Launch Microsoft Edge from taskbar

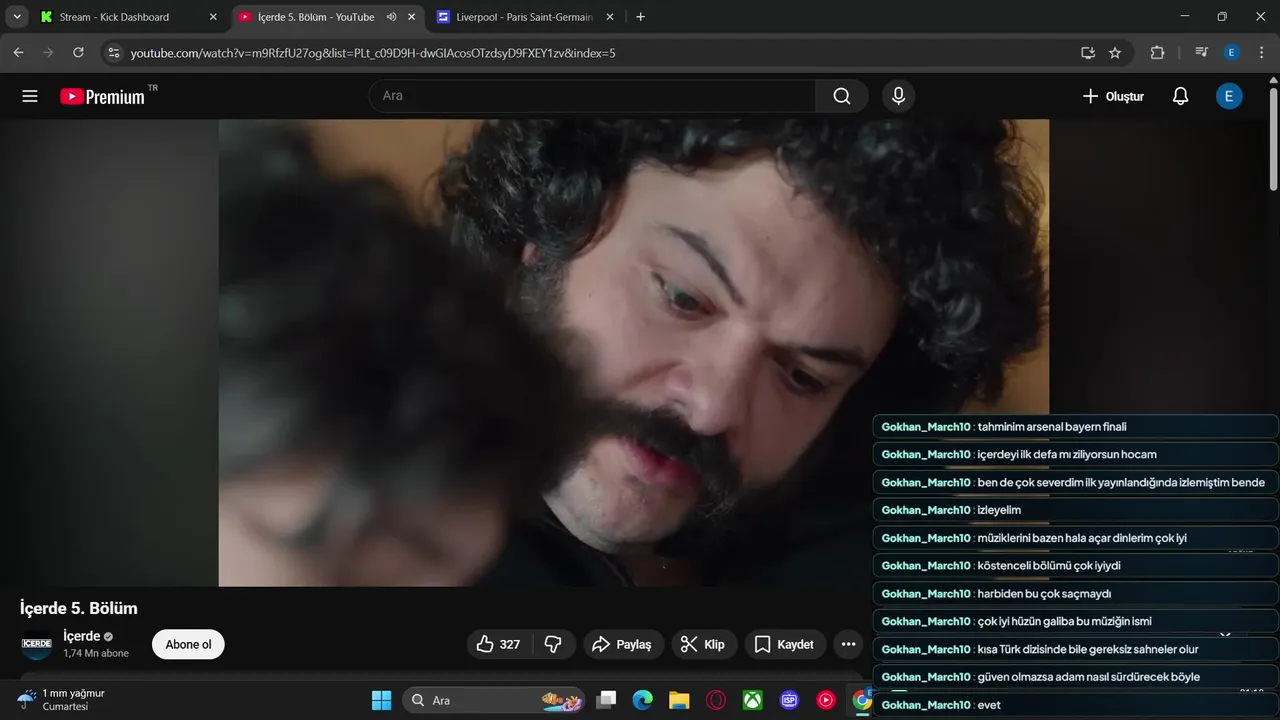coord(642,700)
